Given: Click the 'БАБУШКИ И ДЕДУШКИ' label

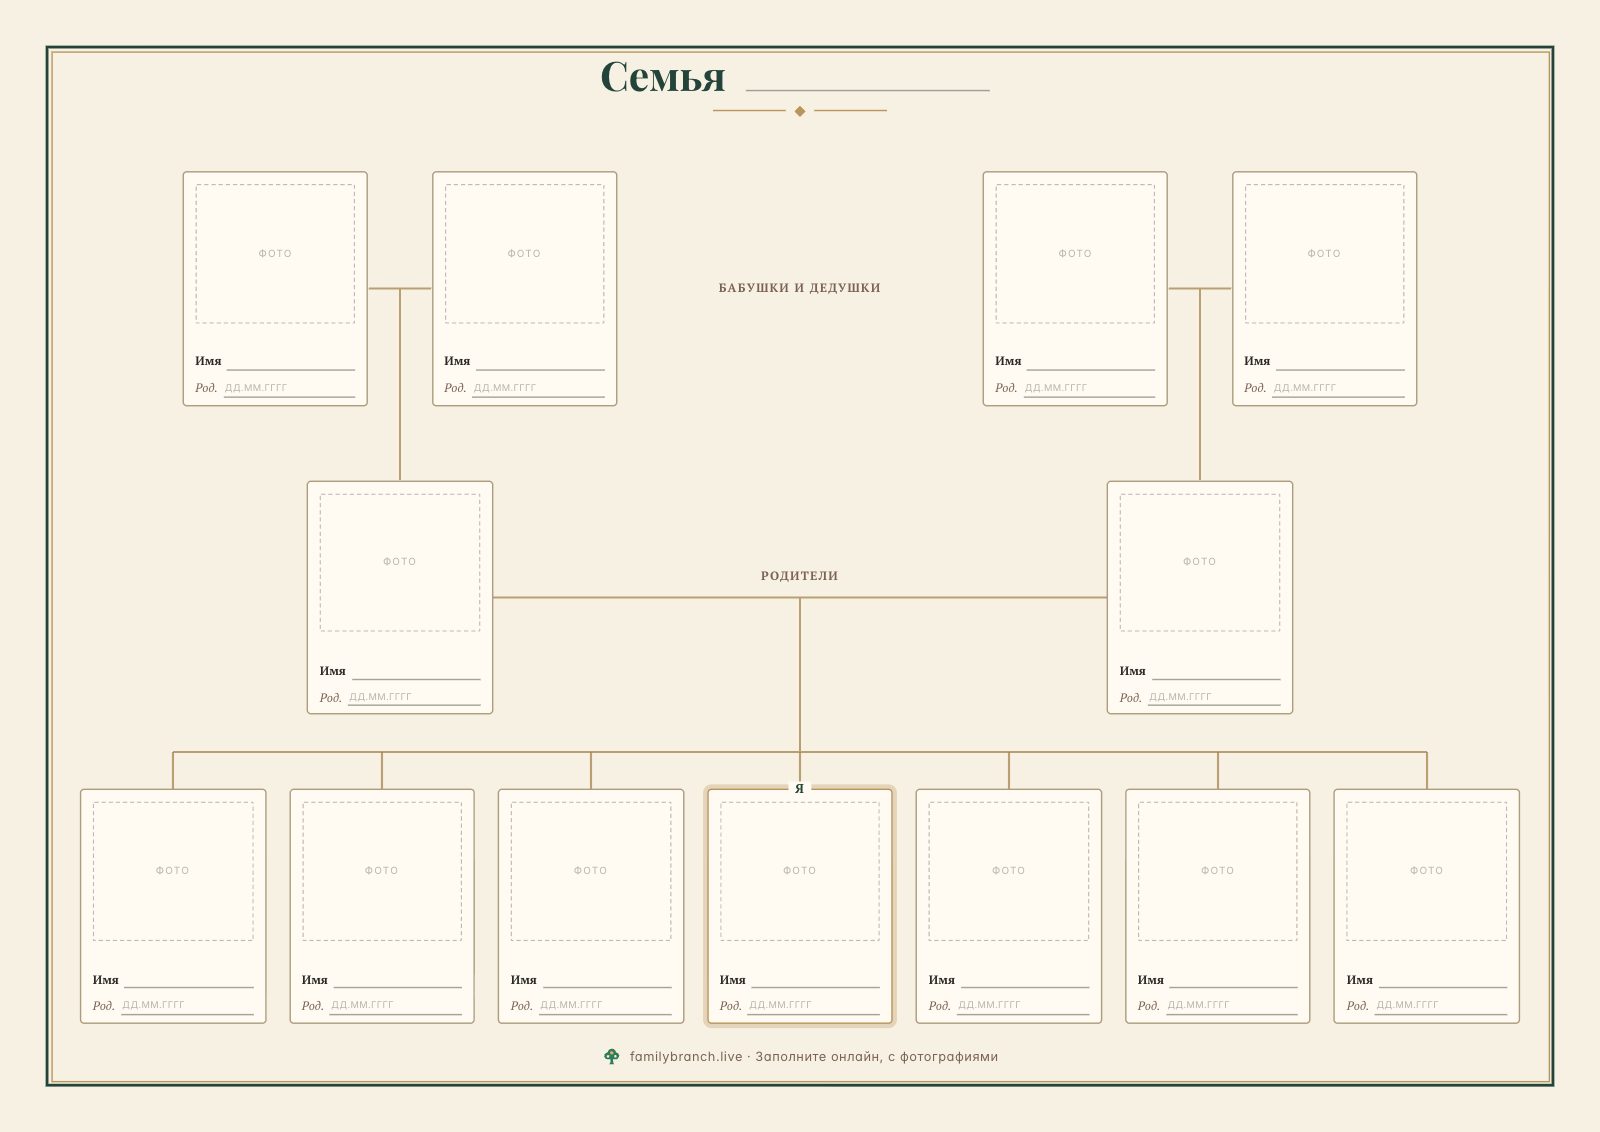Looking at the screenshot, I should coord(799,288).
